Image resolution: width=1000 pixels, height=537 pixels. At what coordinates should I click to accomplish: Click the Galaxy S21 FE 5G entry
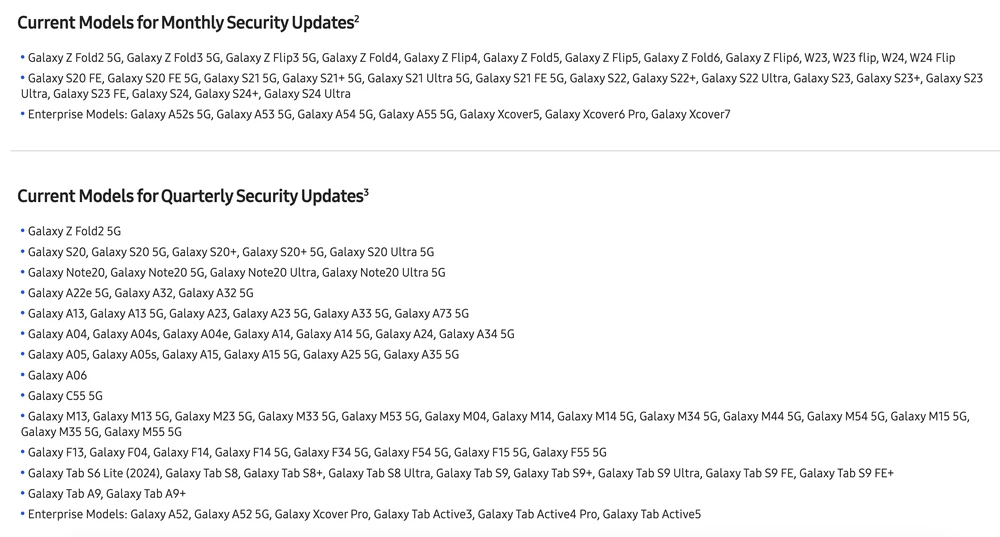click(518, 78)
